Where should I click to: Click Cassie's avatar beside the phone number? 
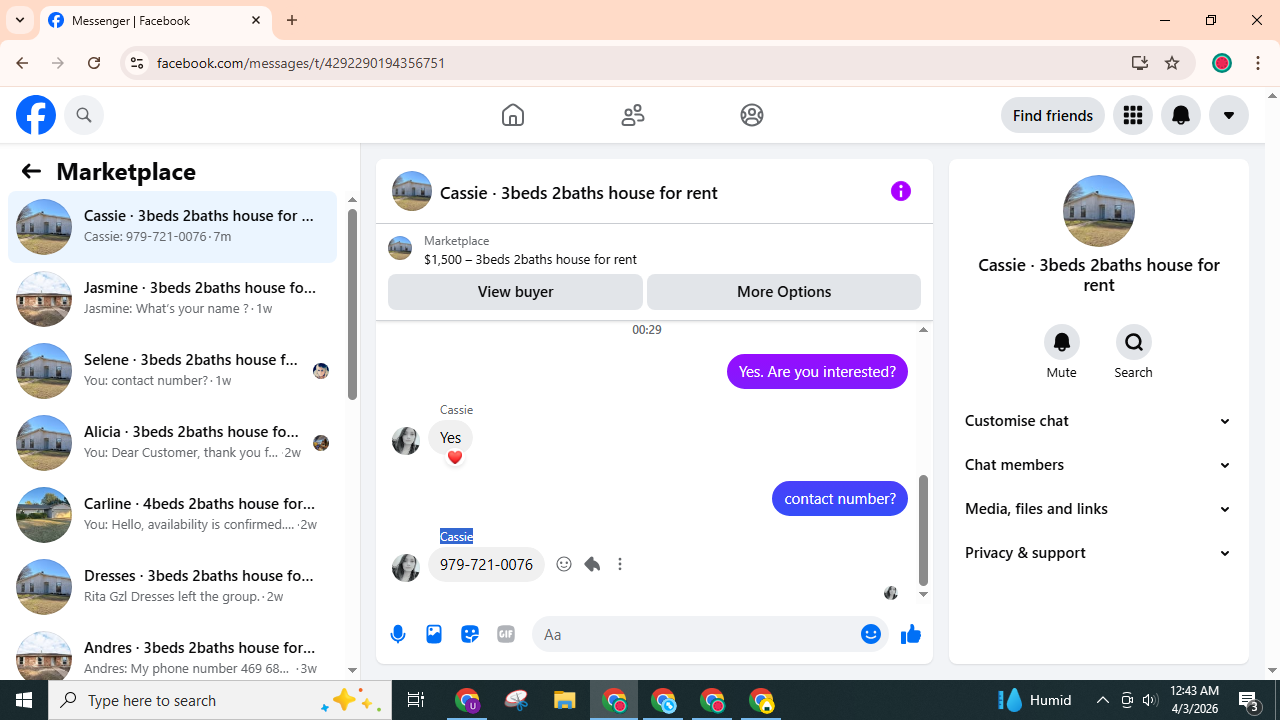[406, 567]
